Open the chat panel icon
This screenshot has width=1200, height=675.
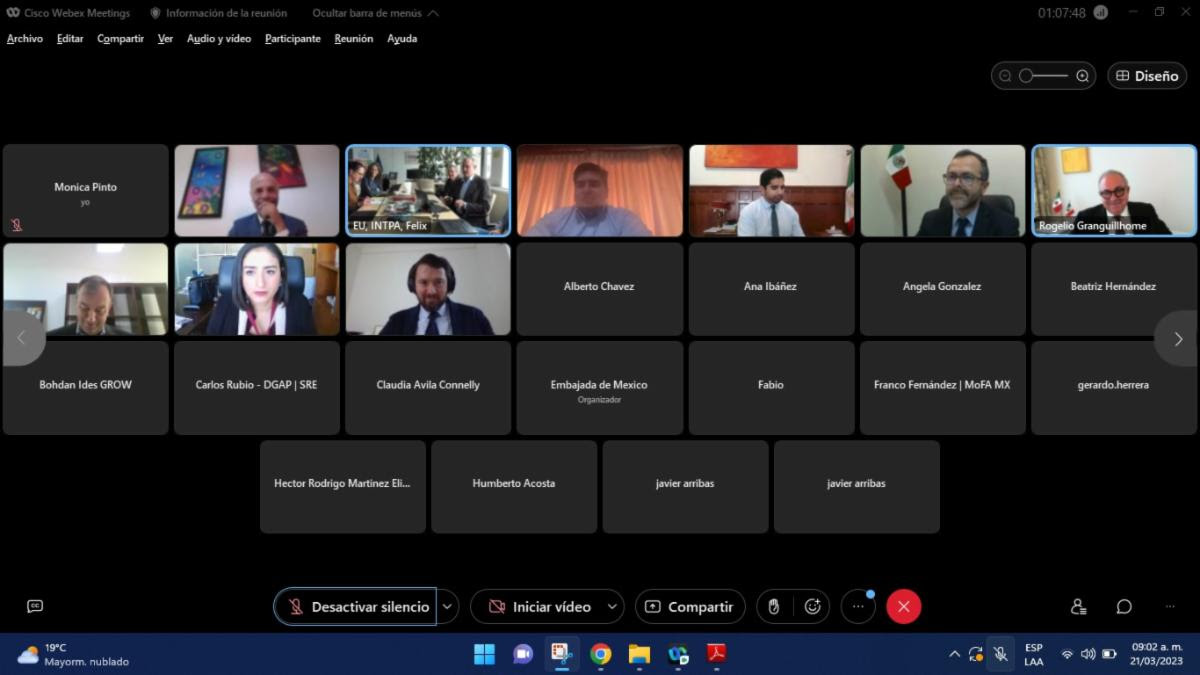pyautogui.click(x=1124, y=606)
